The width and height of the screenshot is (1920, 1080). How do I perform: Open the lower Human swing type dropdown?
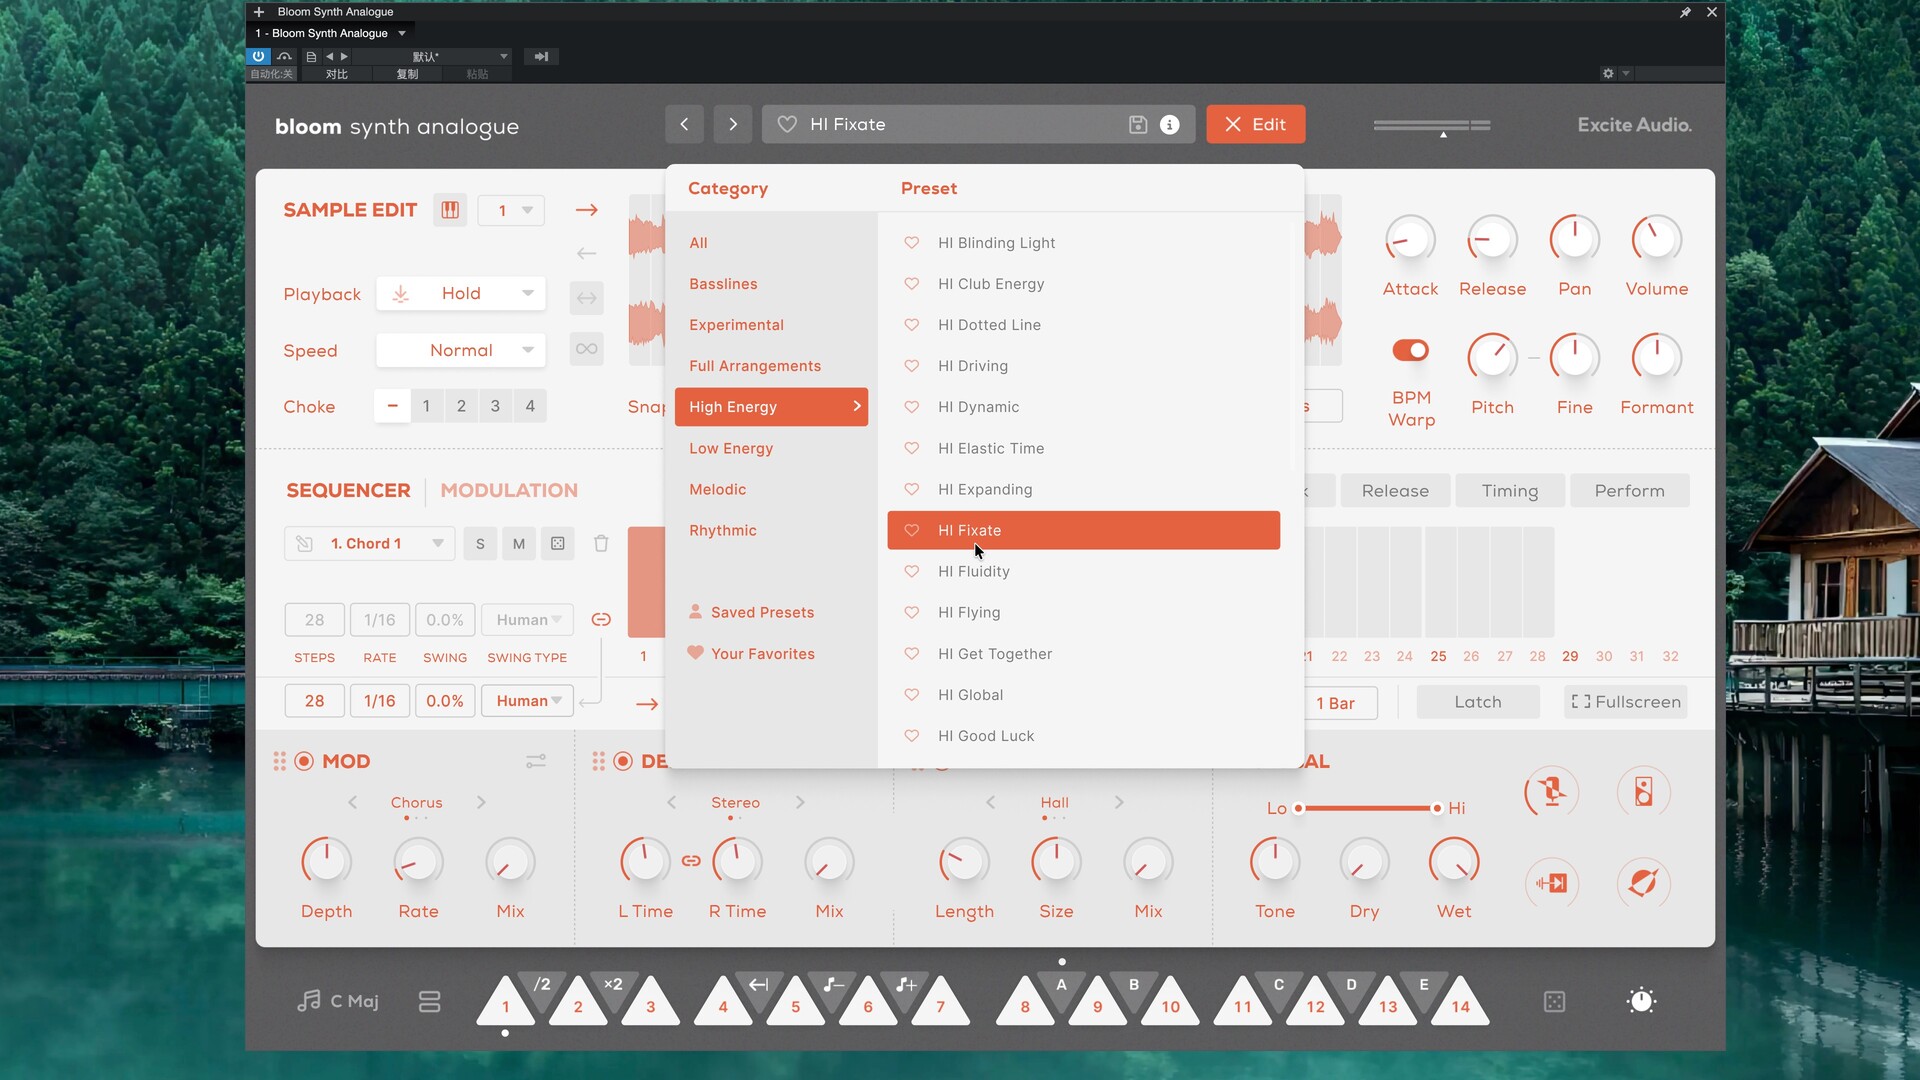pos(528,701)
